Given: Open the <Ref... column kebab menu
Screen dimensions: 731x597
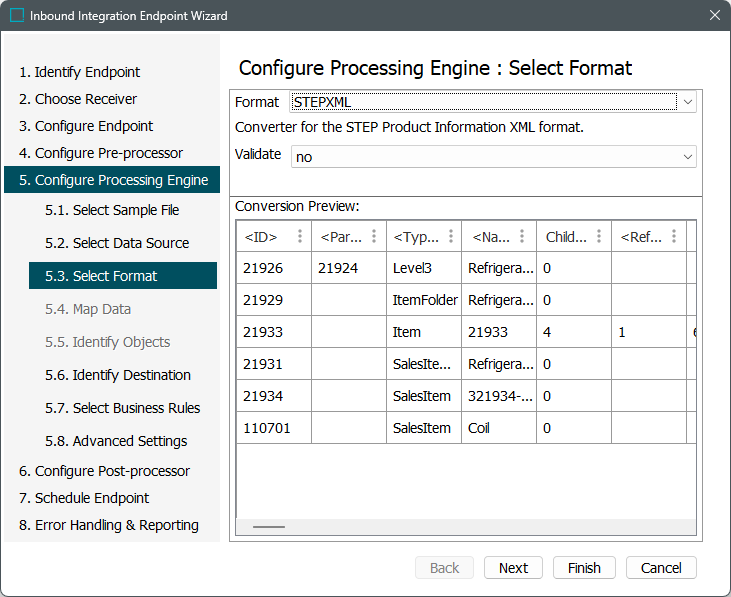Looking at the screenshot, I should pos(673,237).
